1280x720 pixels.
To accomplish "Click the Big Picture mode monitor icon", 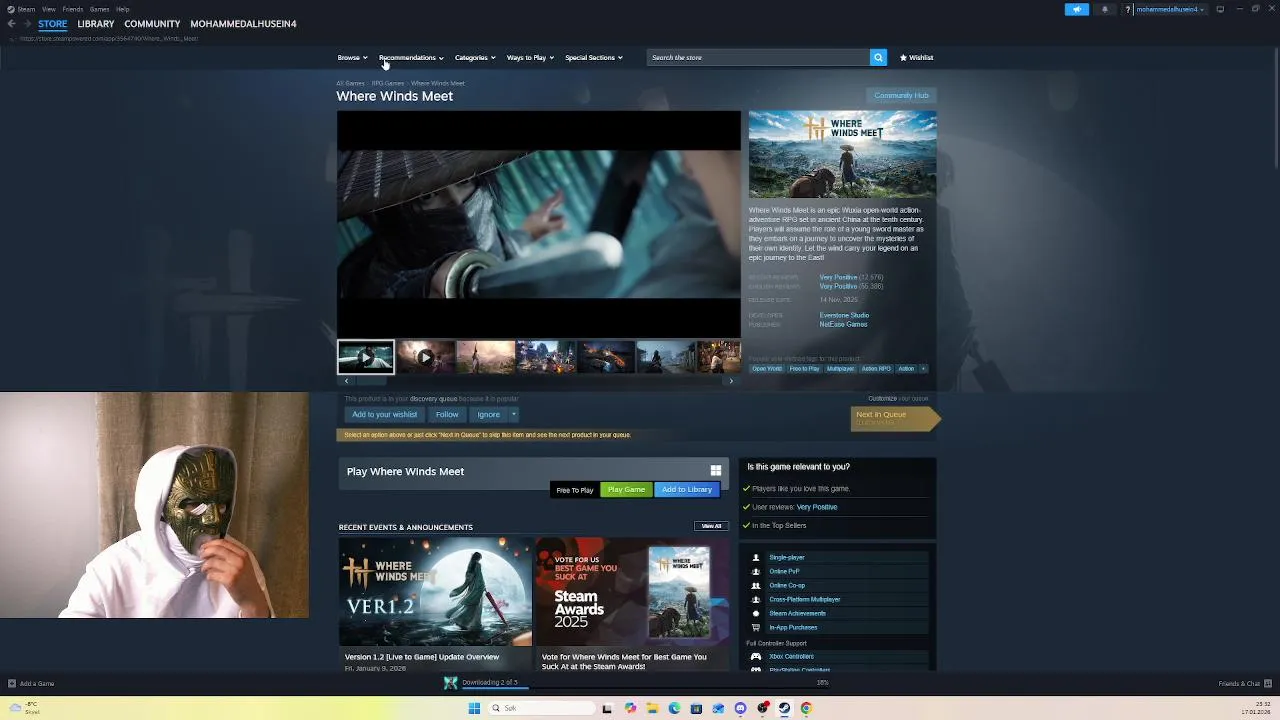I will coord(1220,9).
